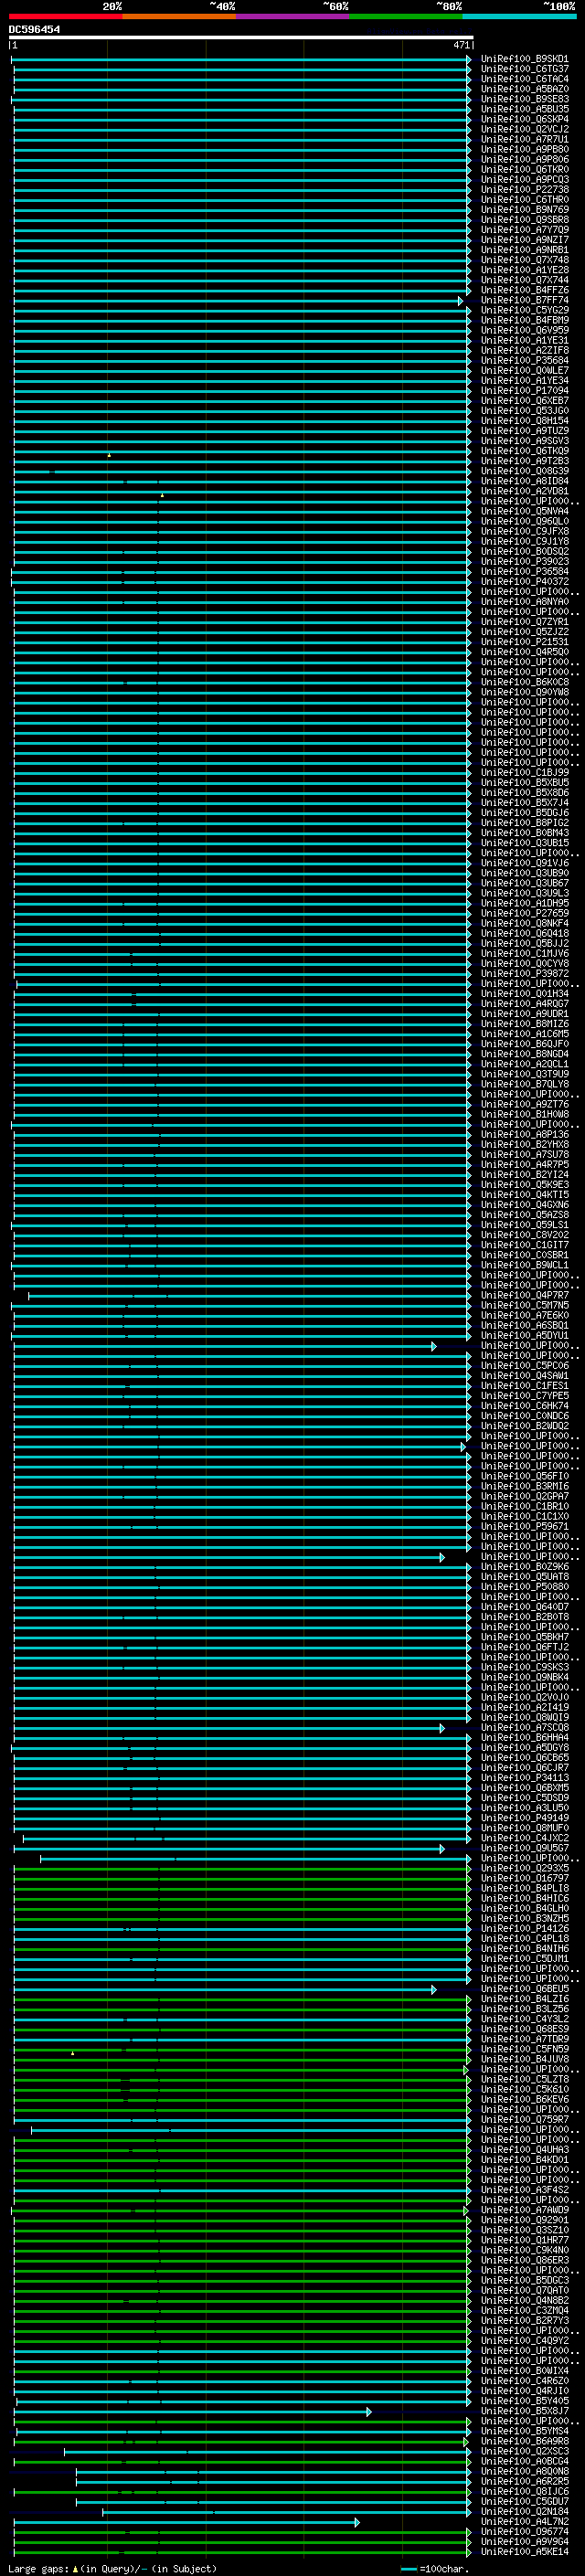
Task: Select label UniRef100_Q2VCJ2
Action: 524,129
